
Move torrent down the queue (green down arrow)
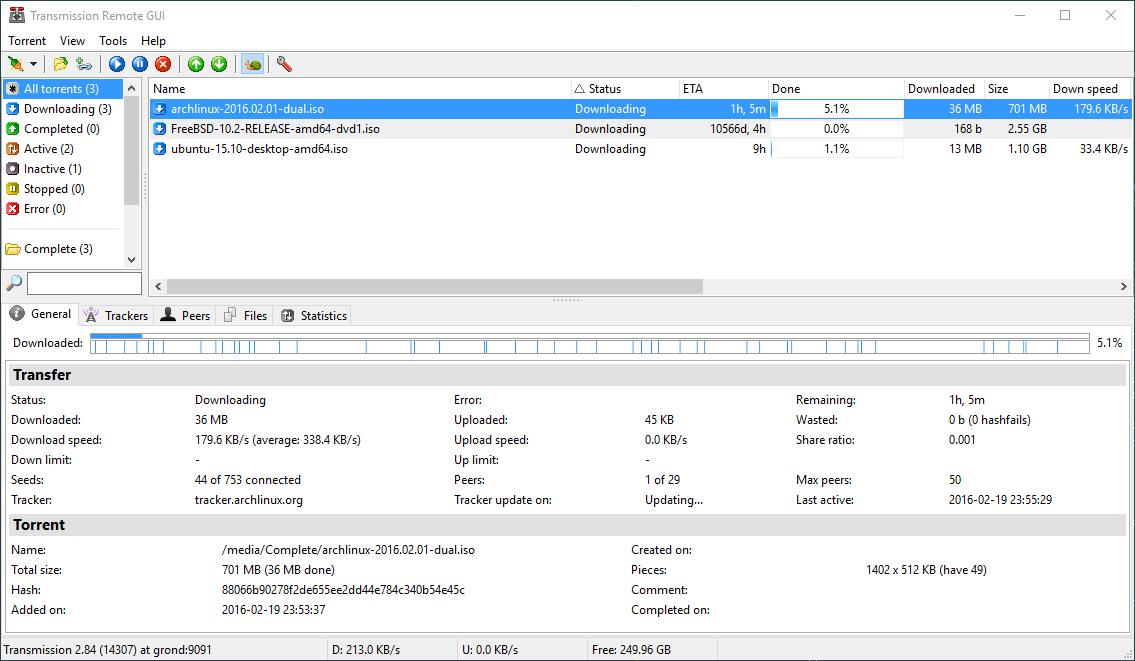(219, 64)
